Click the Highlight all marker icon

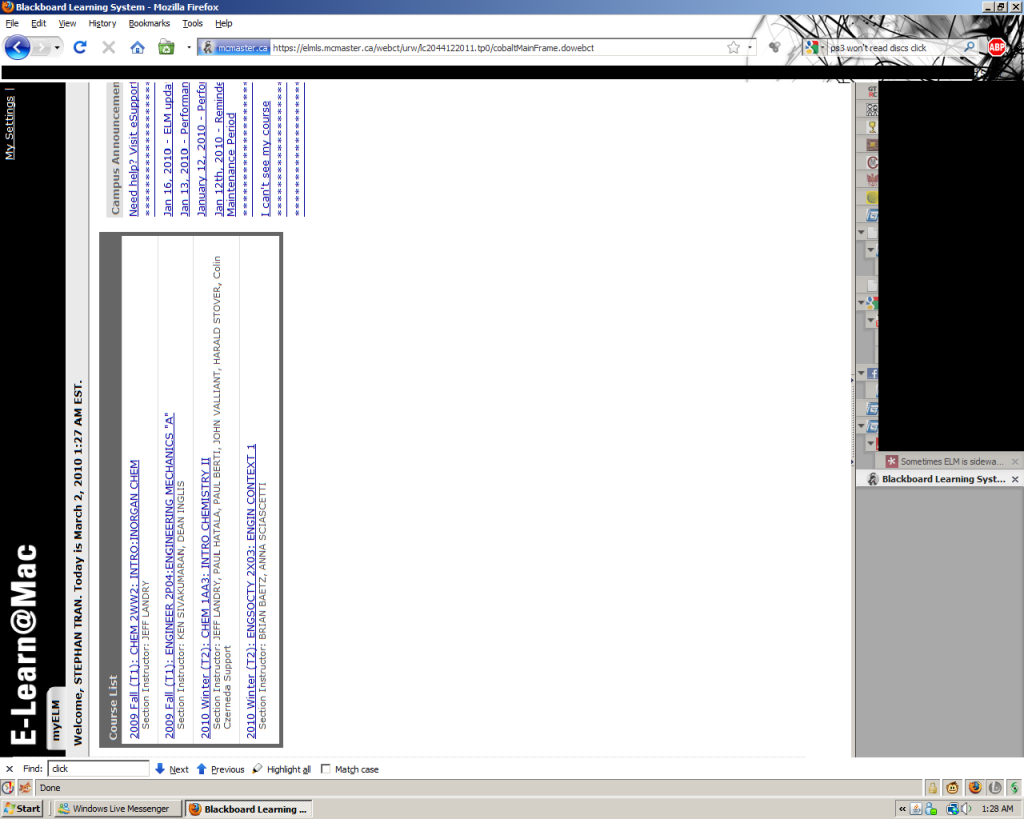tap(257, 769)
